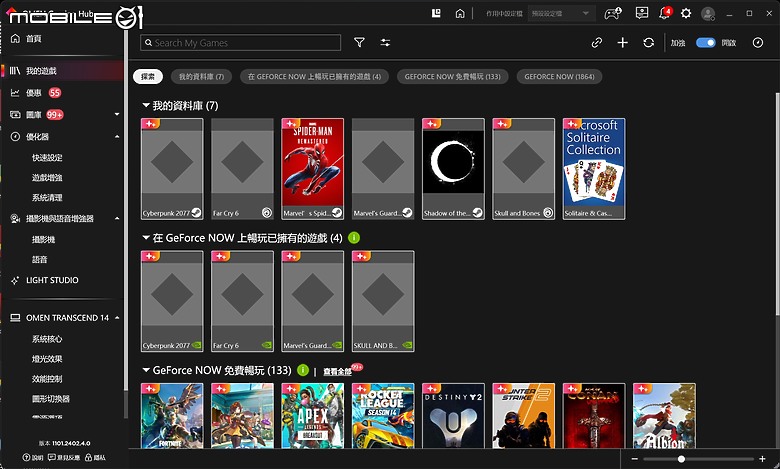Click 查看全部 link
The width and height of the screenshot is (780, 469).
point(337,372)
